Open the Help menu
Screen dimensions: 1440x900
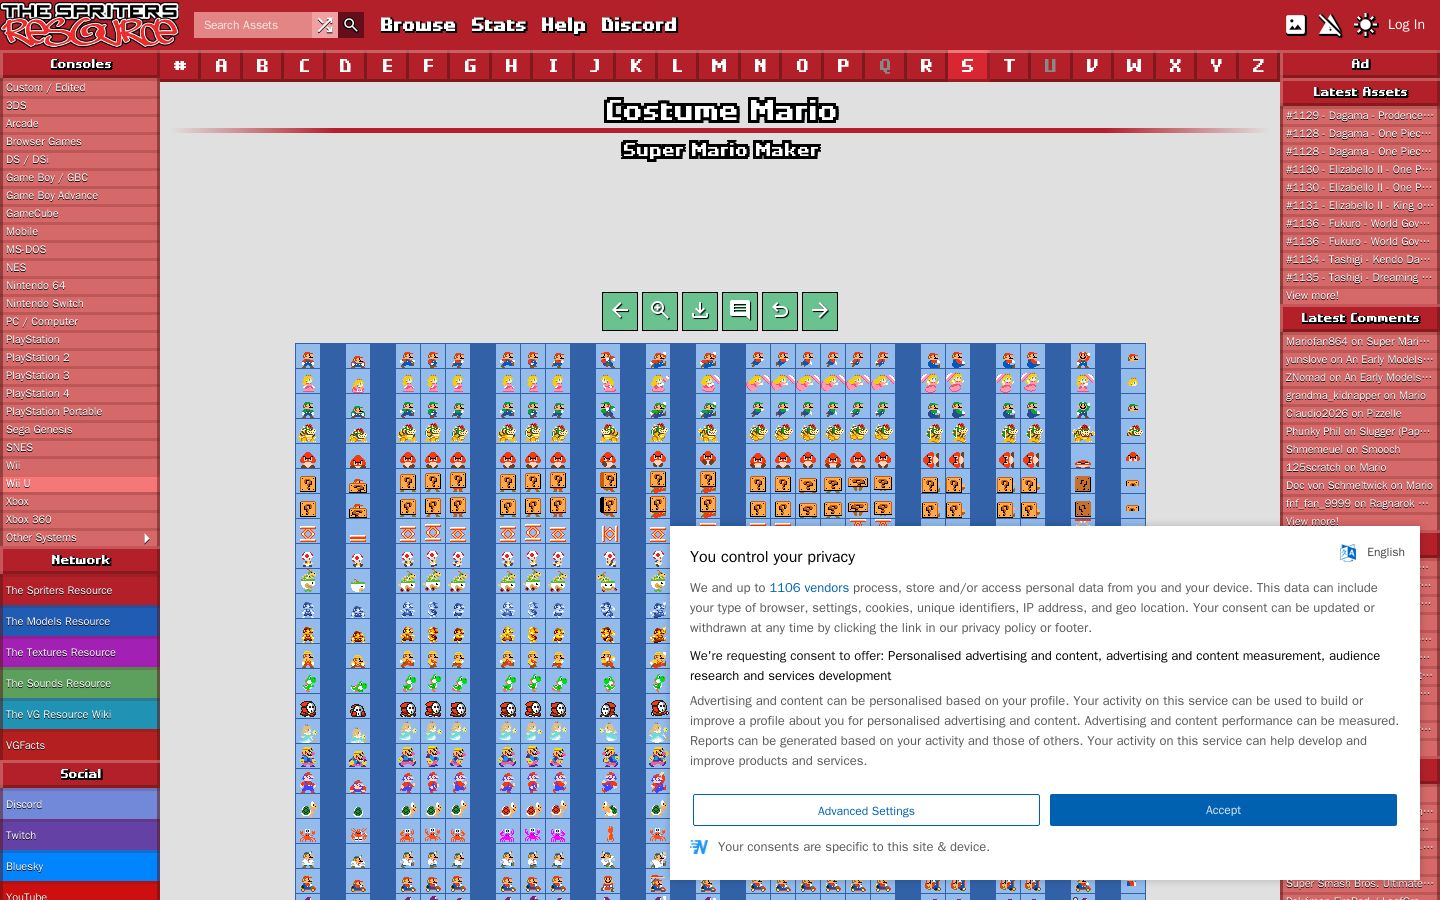coord(563,25)
